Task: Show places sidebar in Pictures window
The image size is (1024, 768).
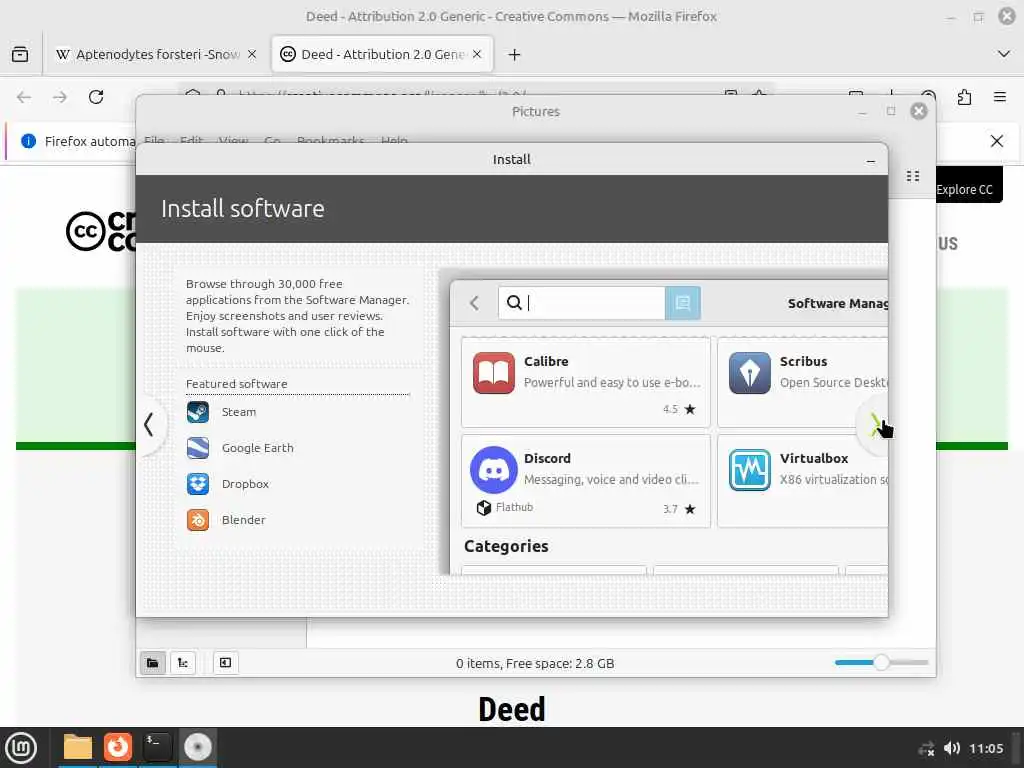Action: tap(153, 663)
